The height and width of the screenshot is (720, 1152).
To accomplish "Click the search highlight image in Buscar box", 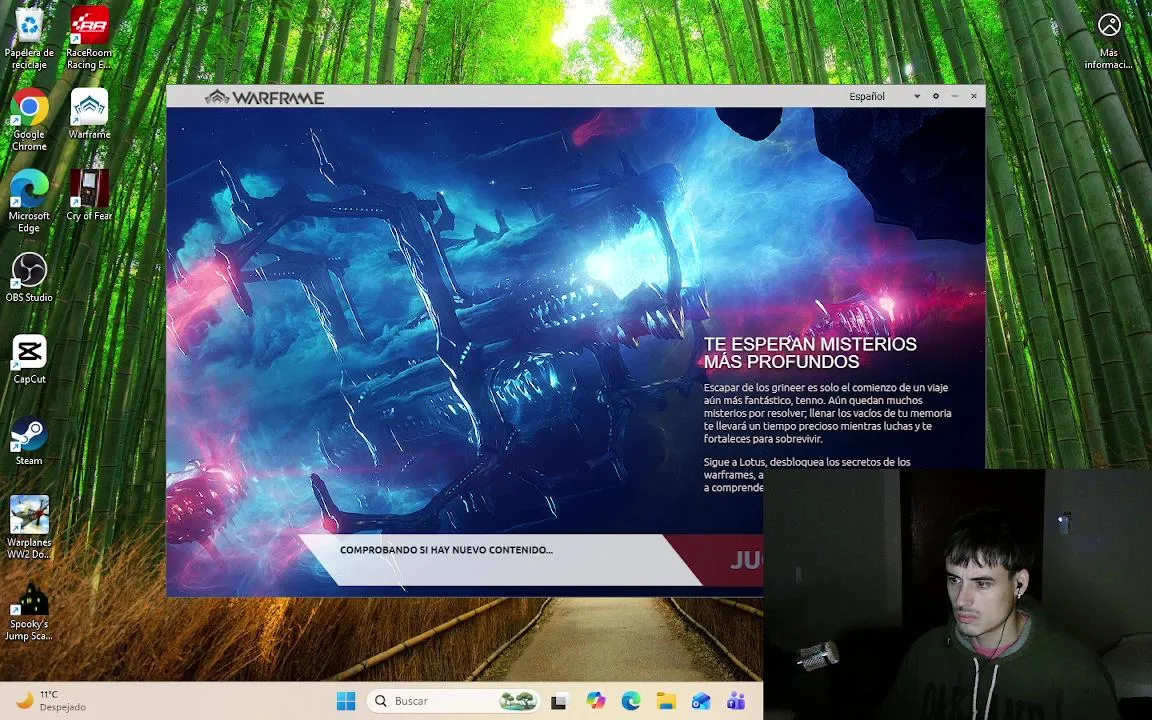I will pos(518,701).
